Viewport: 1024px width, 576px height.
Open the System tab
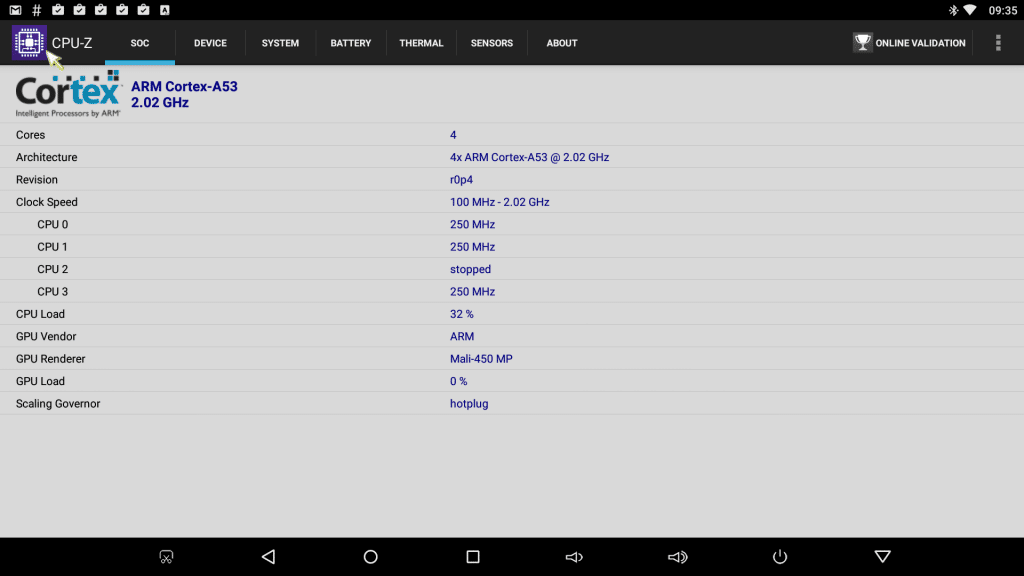pos(280,43)
